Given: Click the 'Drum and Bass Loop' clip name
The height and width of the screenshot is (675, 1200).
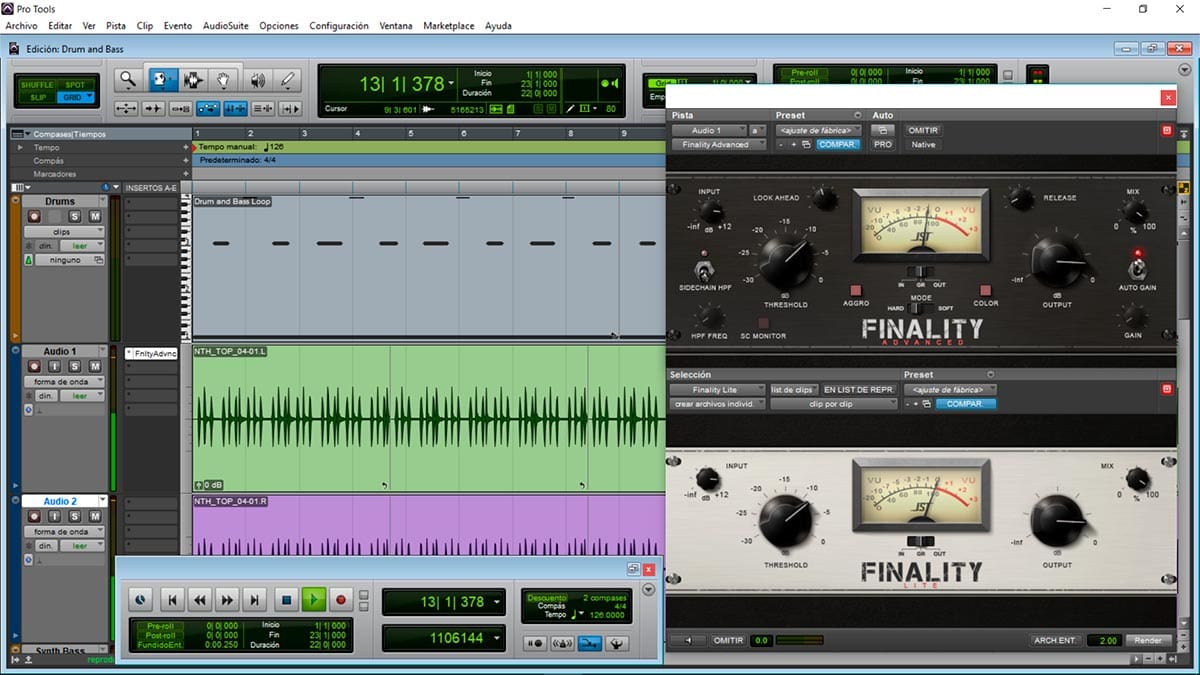Looking at the screenshot, I should (232, 201).
